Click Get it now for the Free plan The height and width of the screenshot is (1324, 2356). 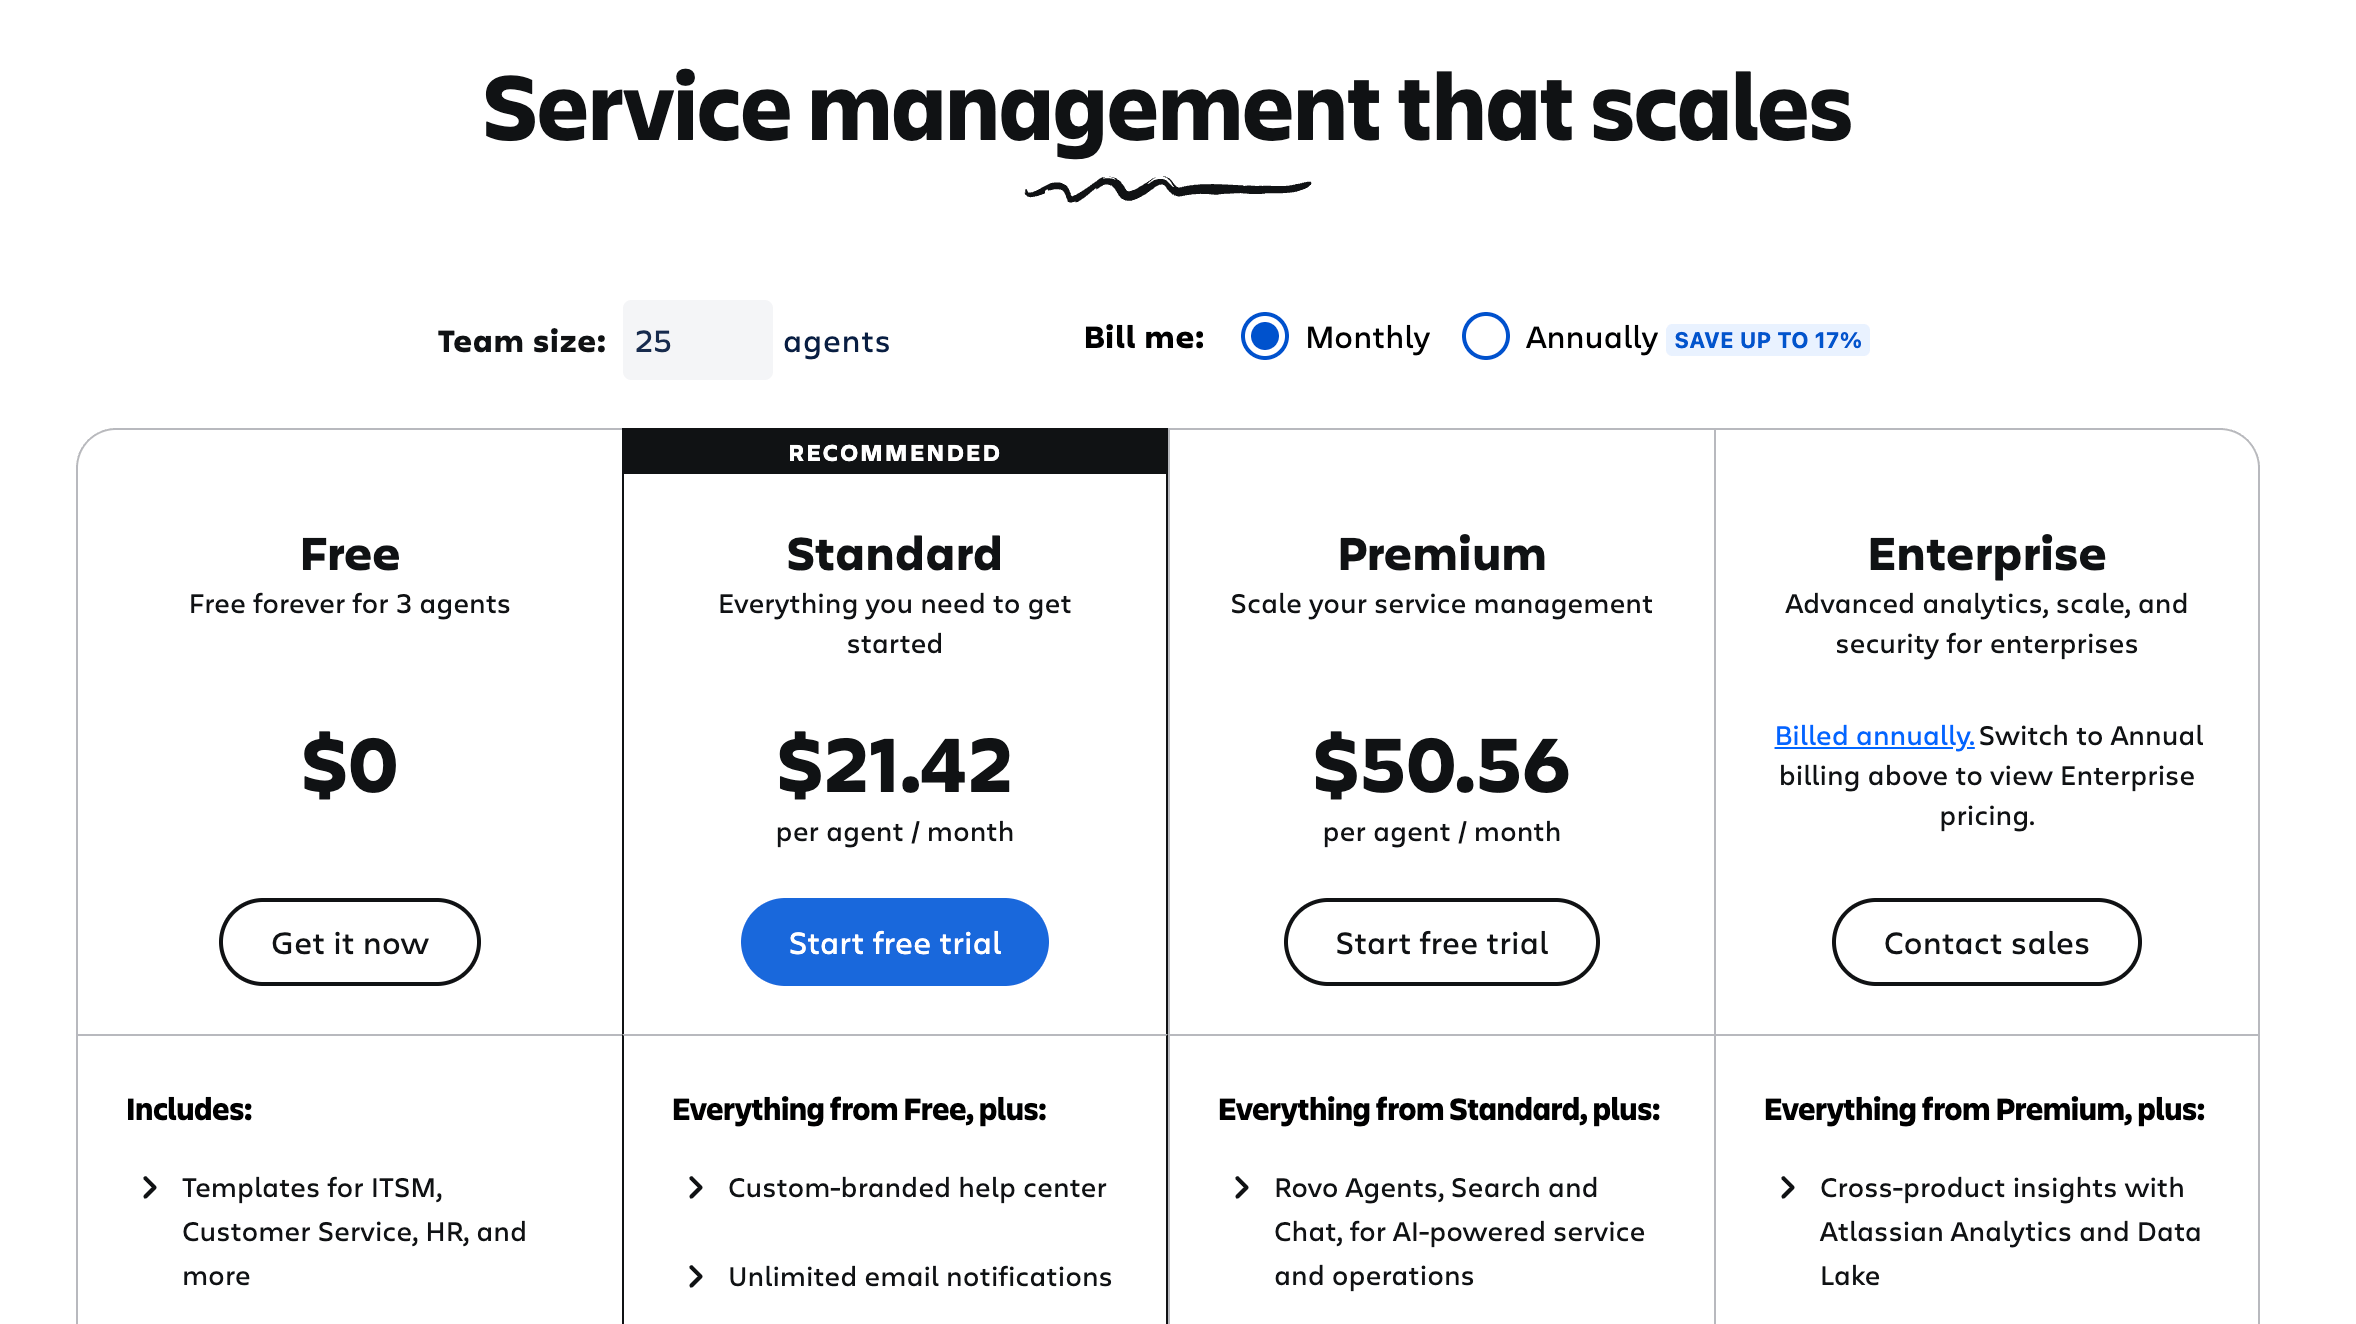pos(349,941)
